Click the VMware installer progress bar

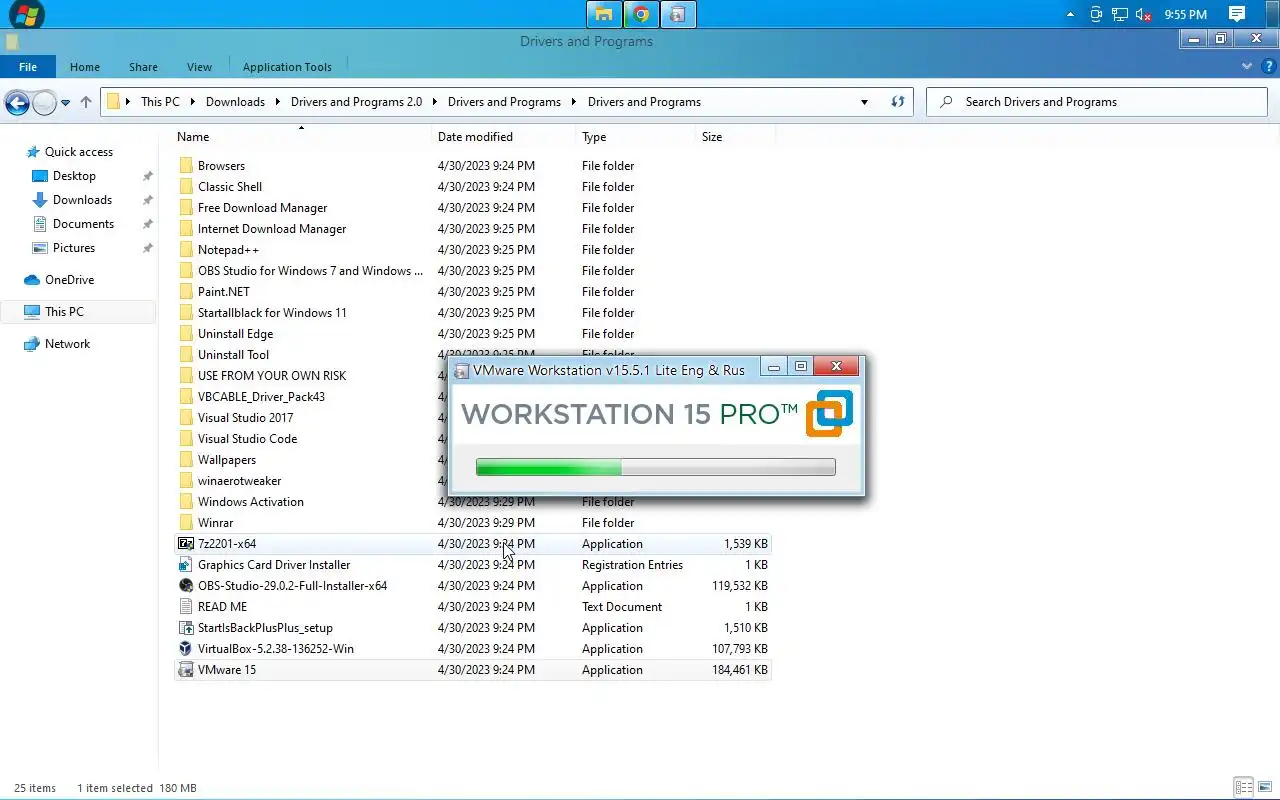(x=656, y=467)
